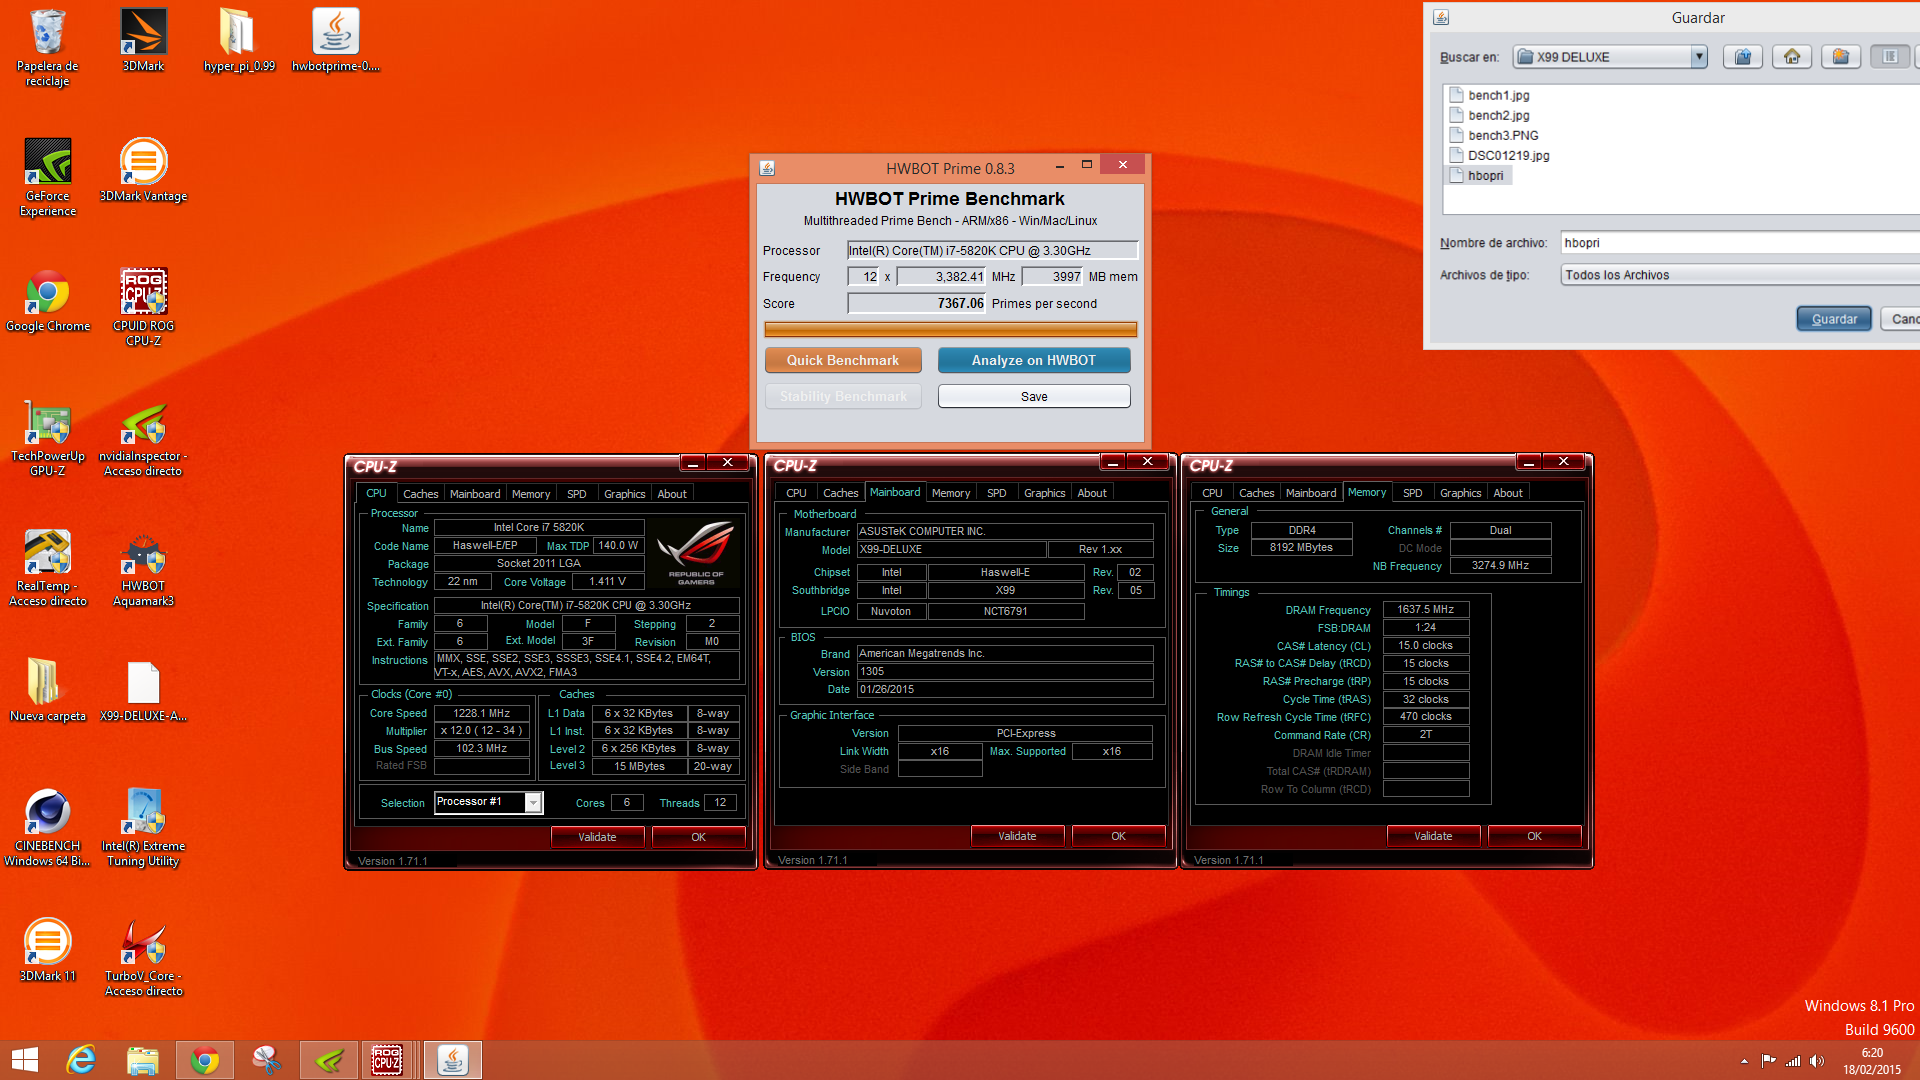Image resolution: width=1920 pixels, height=1080 pixels.
Task: Select the hyper_pi_0.99 folder icon
Action: click(239, 40)
